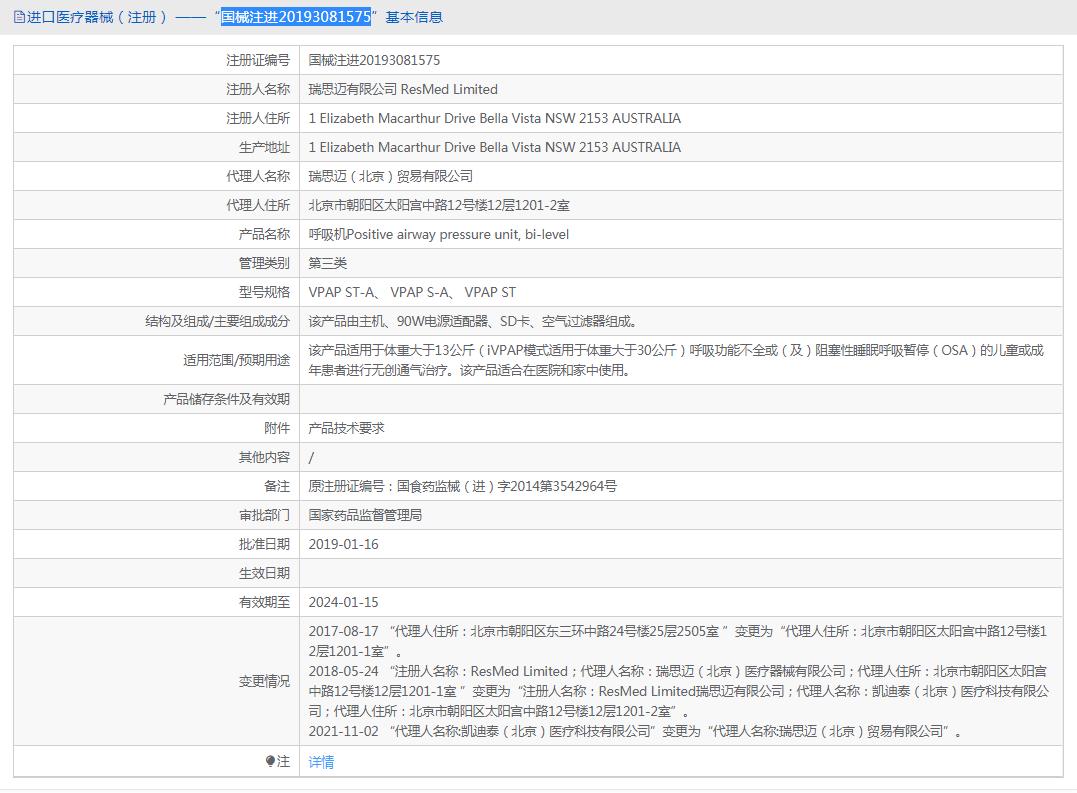Click product name 呼吸机Positive airway pressure unit
Screen dimensions: 1077x793
coord(439,234)
